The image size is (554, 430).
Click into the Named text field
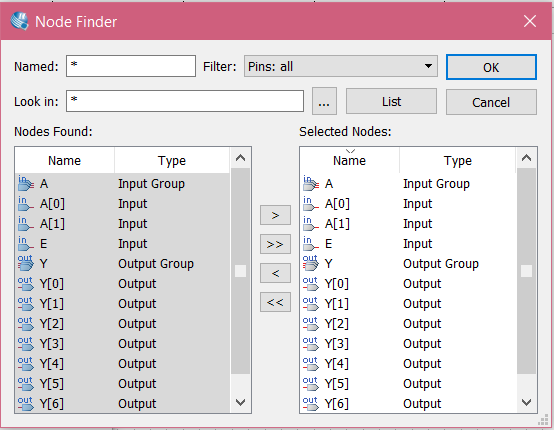coord(131,66)
